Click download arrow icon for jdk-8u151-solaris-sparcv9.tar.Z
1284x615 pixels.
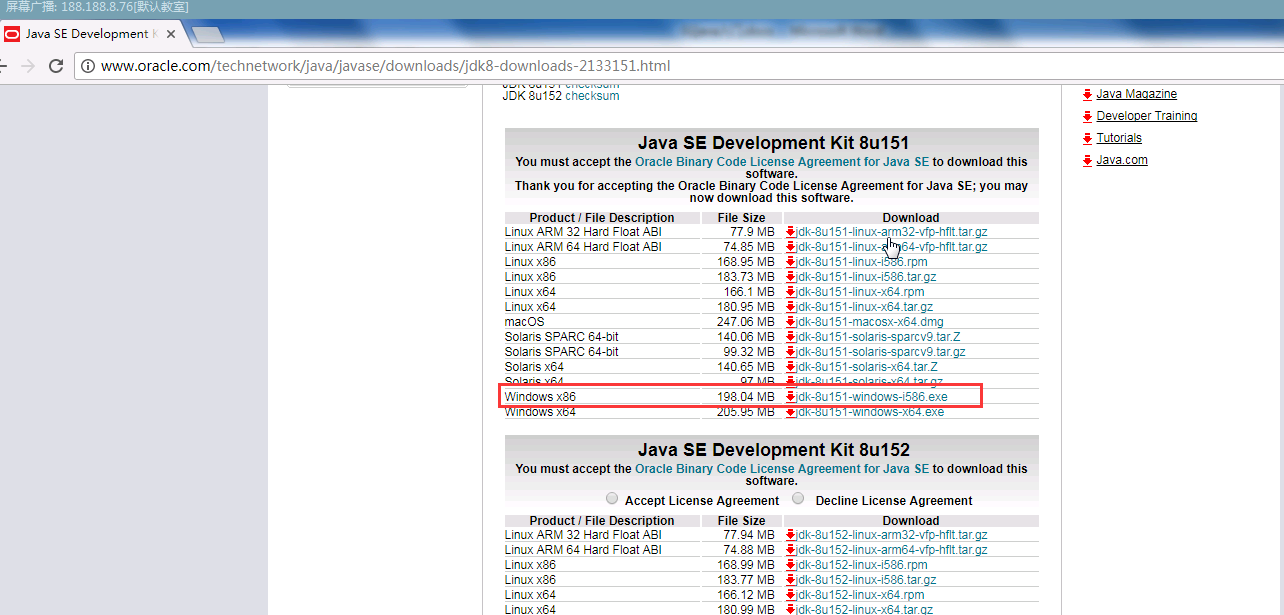point(791,337)
